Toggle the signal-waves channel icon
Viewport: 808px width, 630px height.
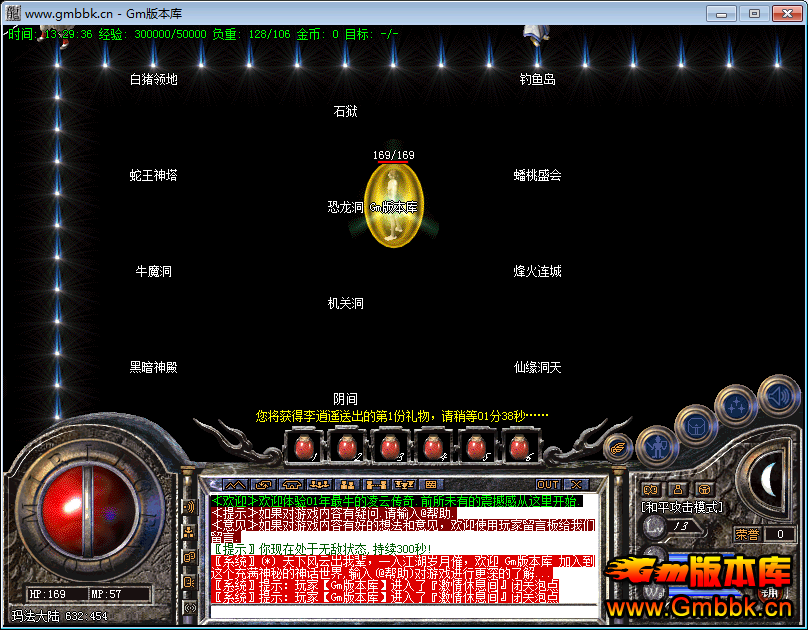(x=189, y=608)
